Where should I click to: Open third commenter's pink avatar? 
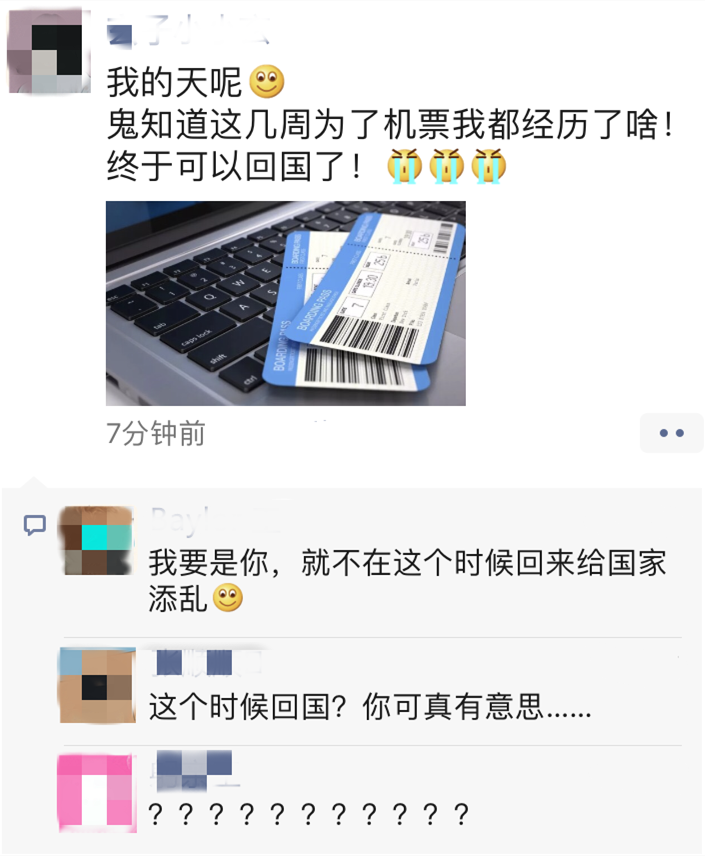96,793
